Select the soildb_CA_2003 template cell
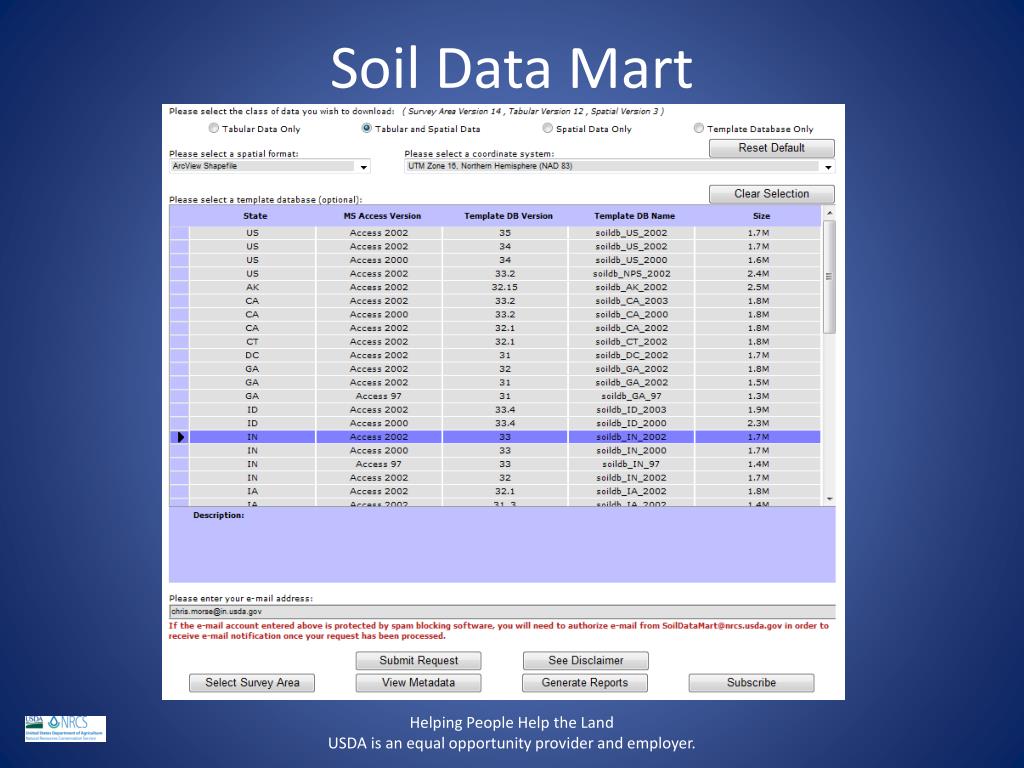The width and height of the screenshot is (1024, 768). click(x=632, y=301)
